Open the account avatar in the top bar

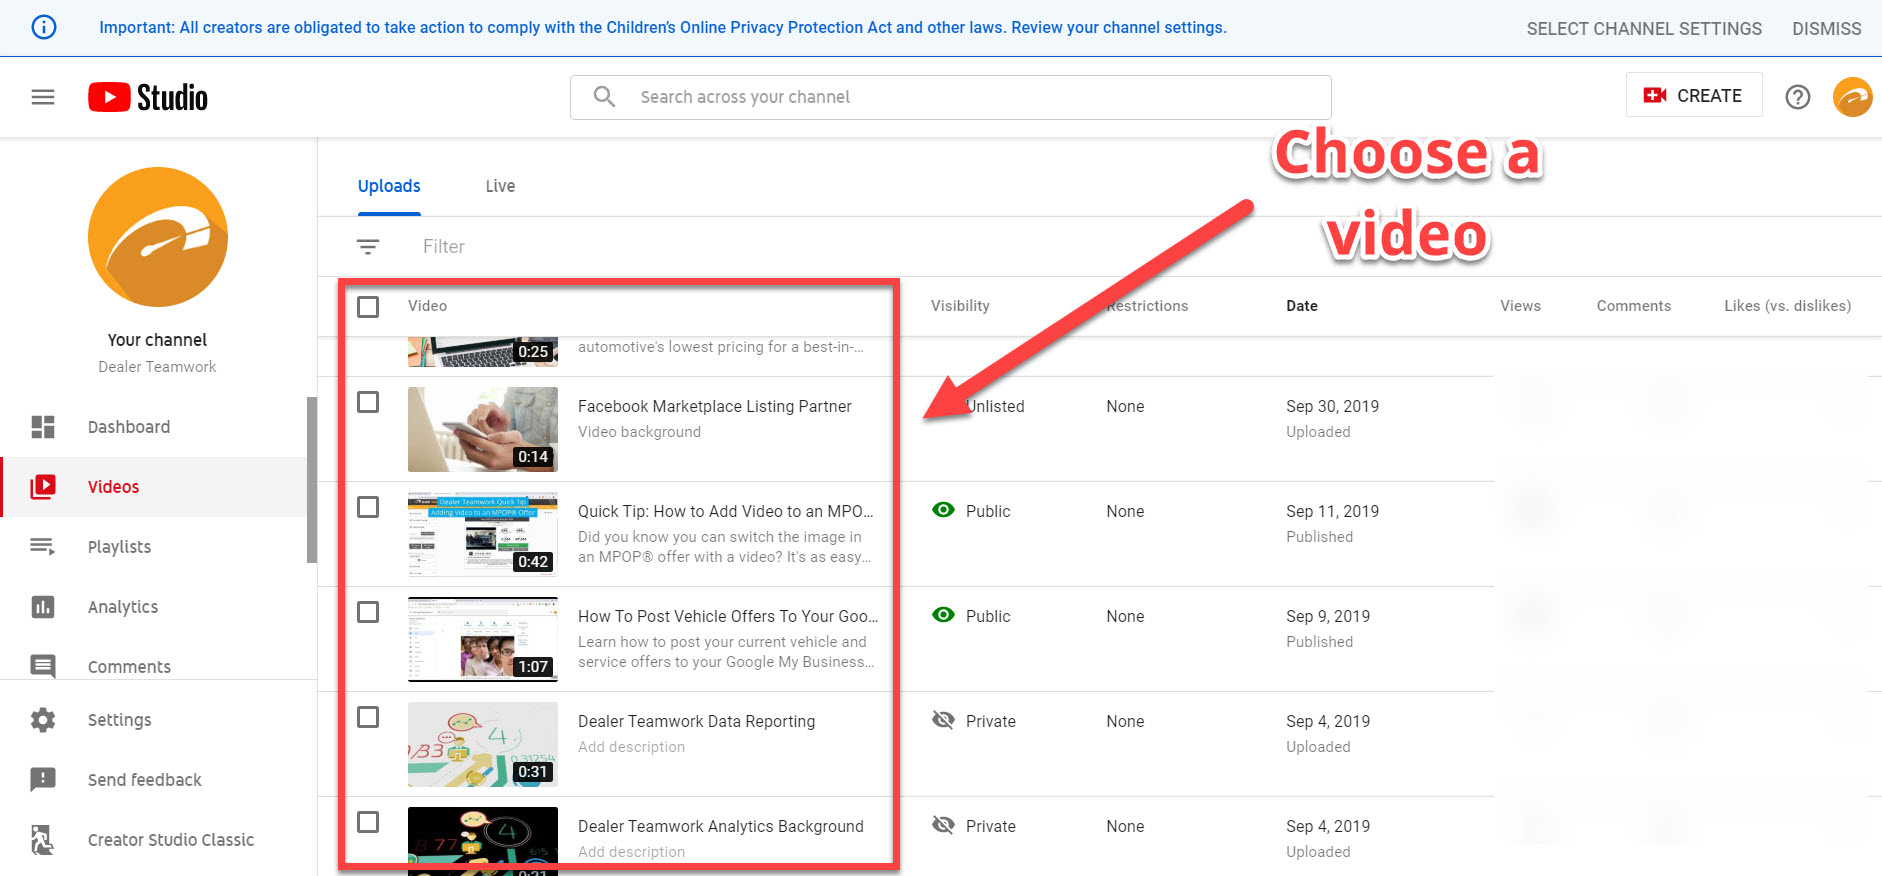tap(1852, 97)
